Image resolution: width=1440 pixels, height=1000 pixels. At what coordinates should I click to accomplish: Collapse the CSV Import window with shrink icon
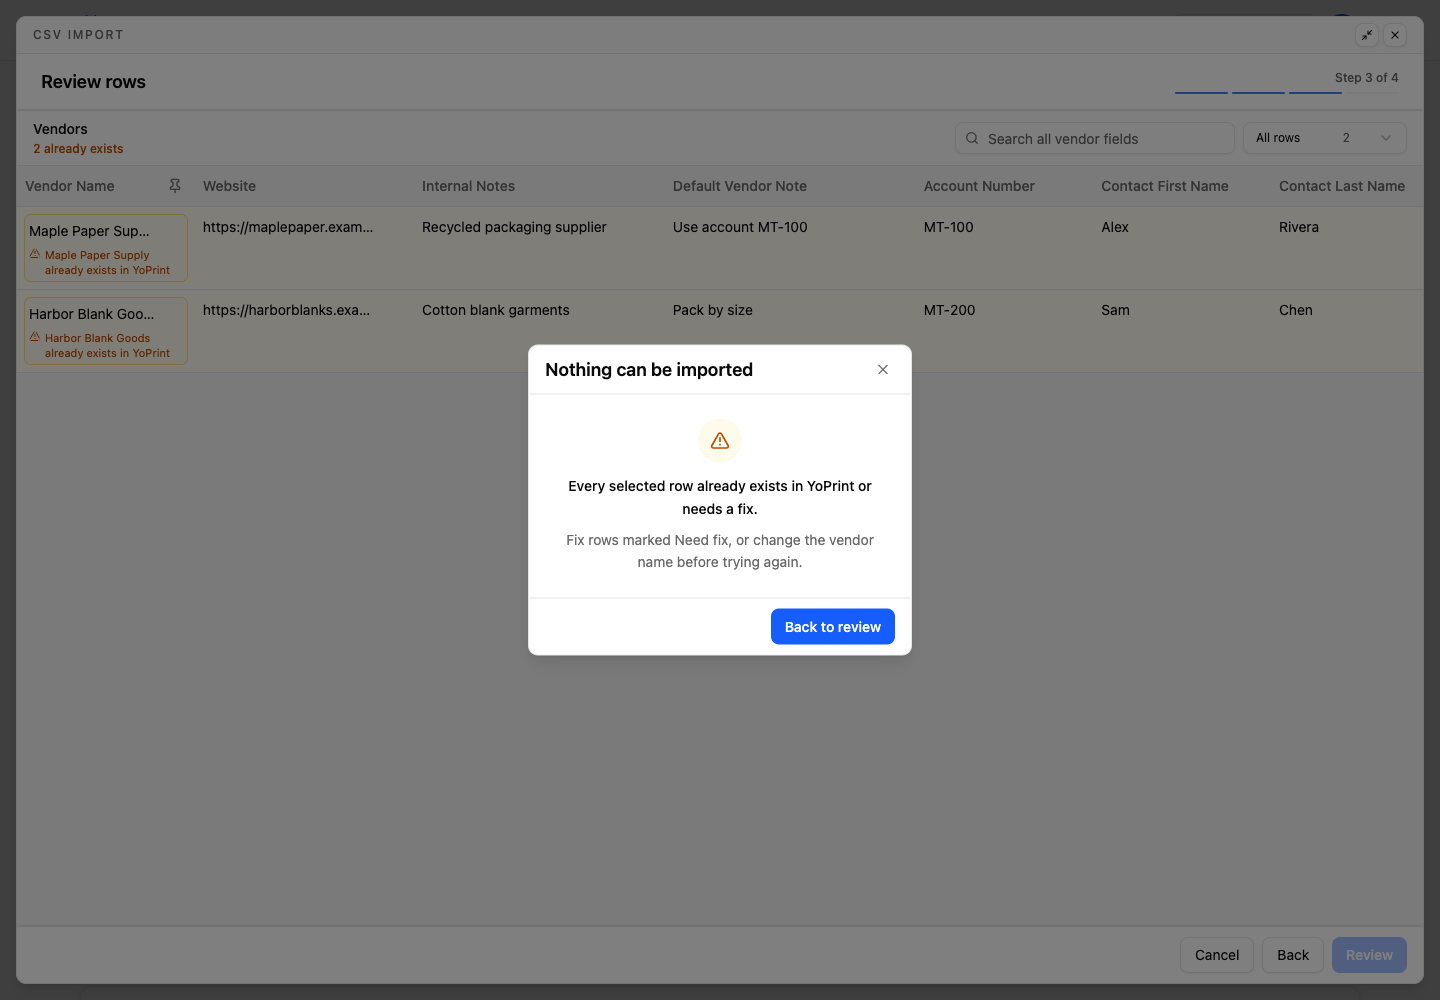click(1367, 35)
